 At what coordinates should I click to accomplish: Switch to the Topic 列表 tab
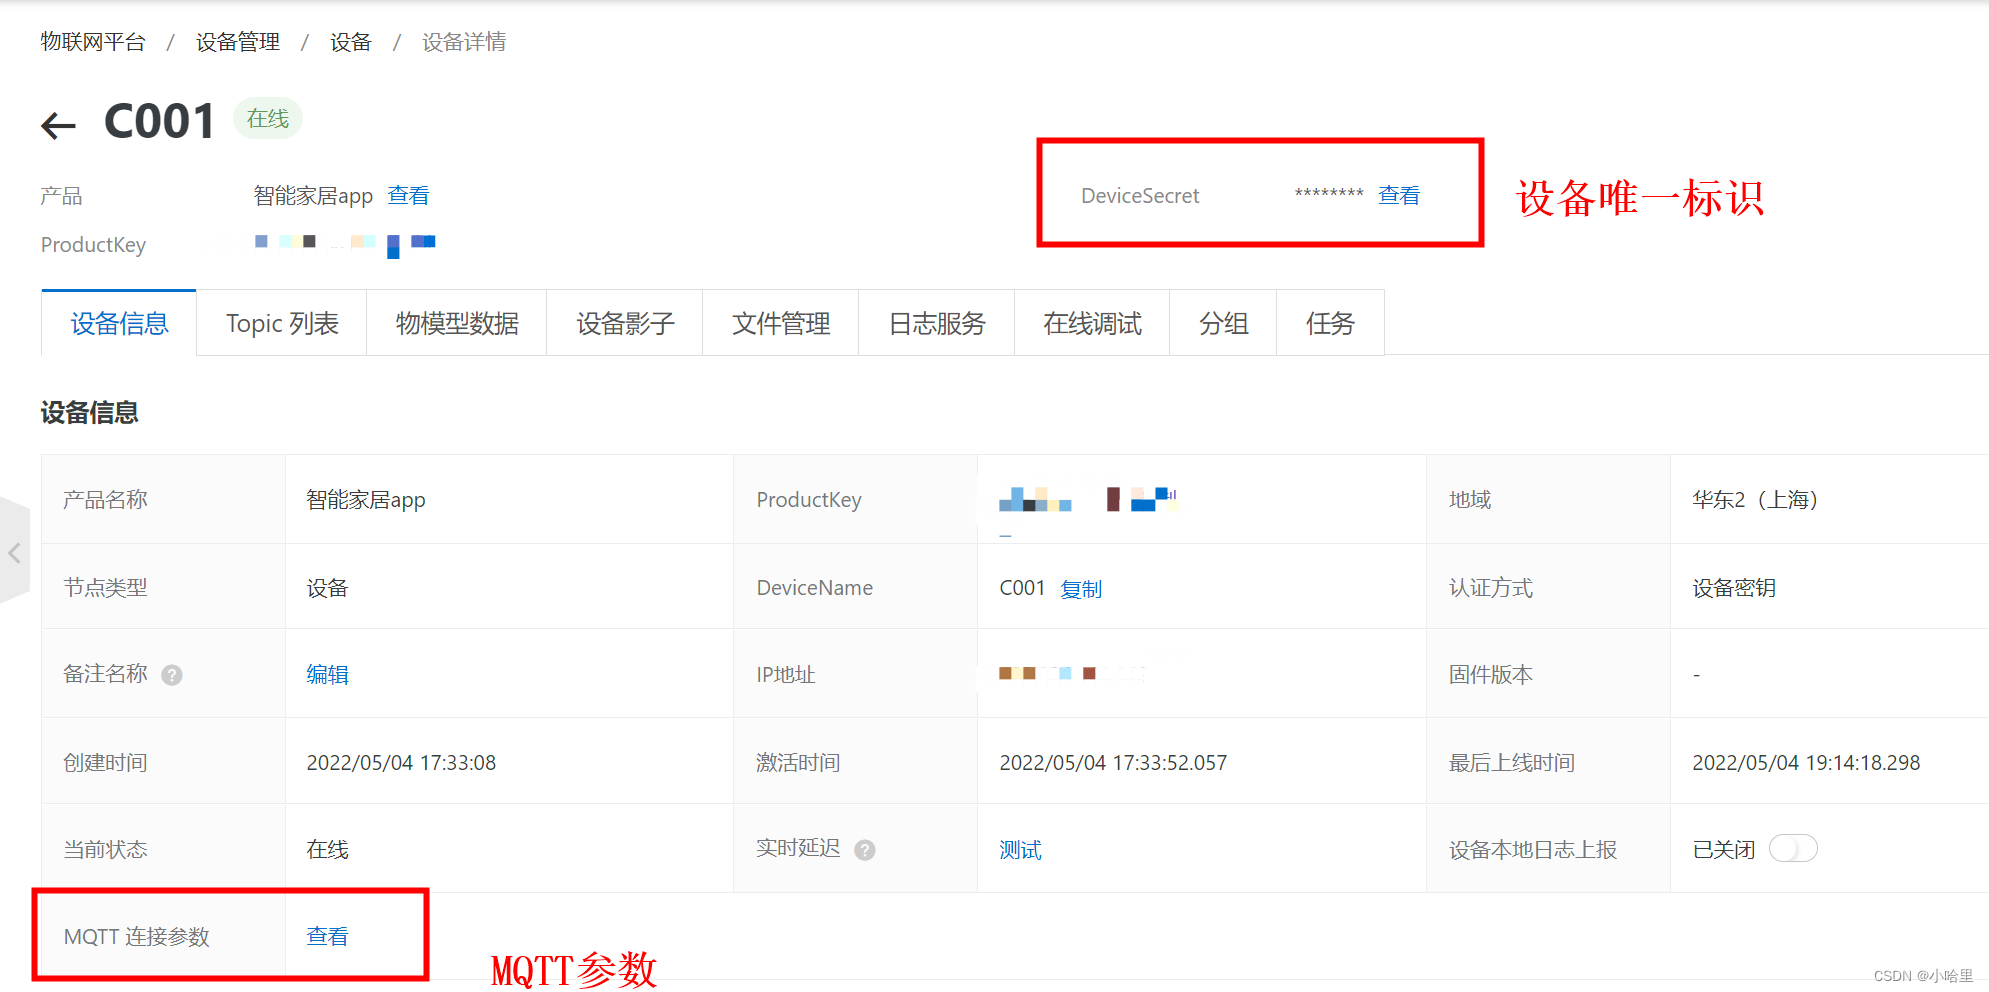coord(281,323)
